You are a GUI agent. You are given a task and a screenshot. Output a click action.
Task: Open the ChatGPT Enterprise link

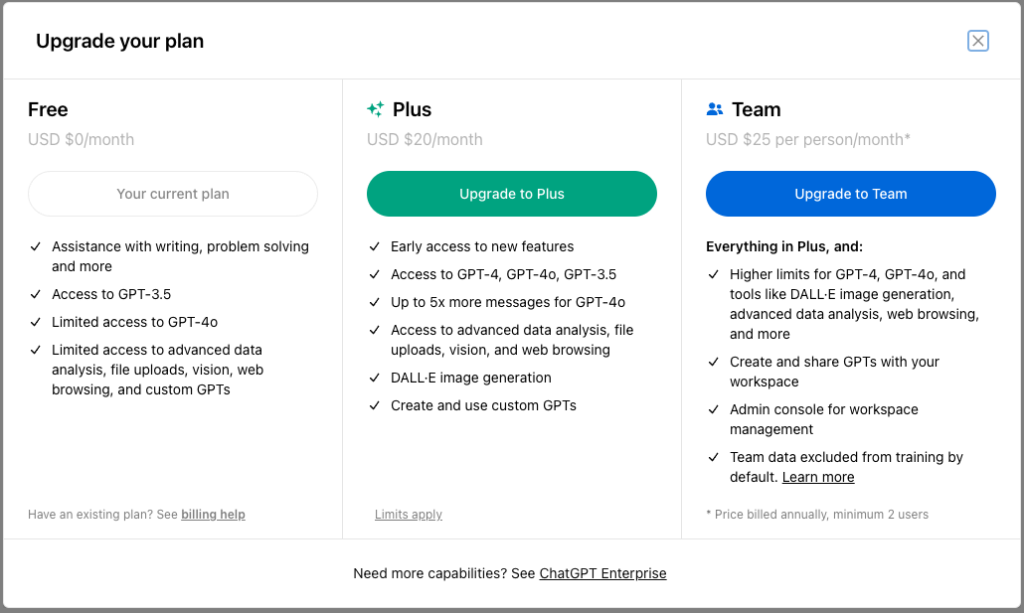point(603,573)
